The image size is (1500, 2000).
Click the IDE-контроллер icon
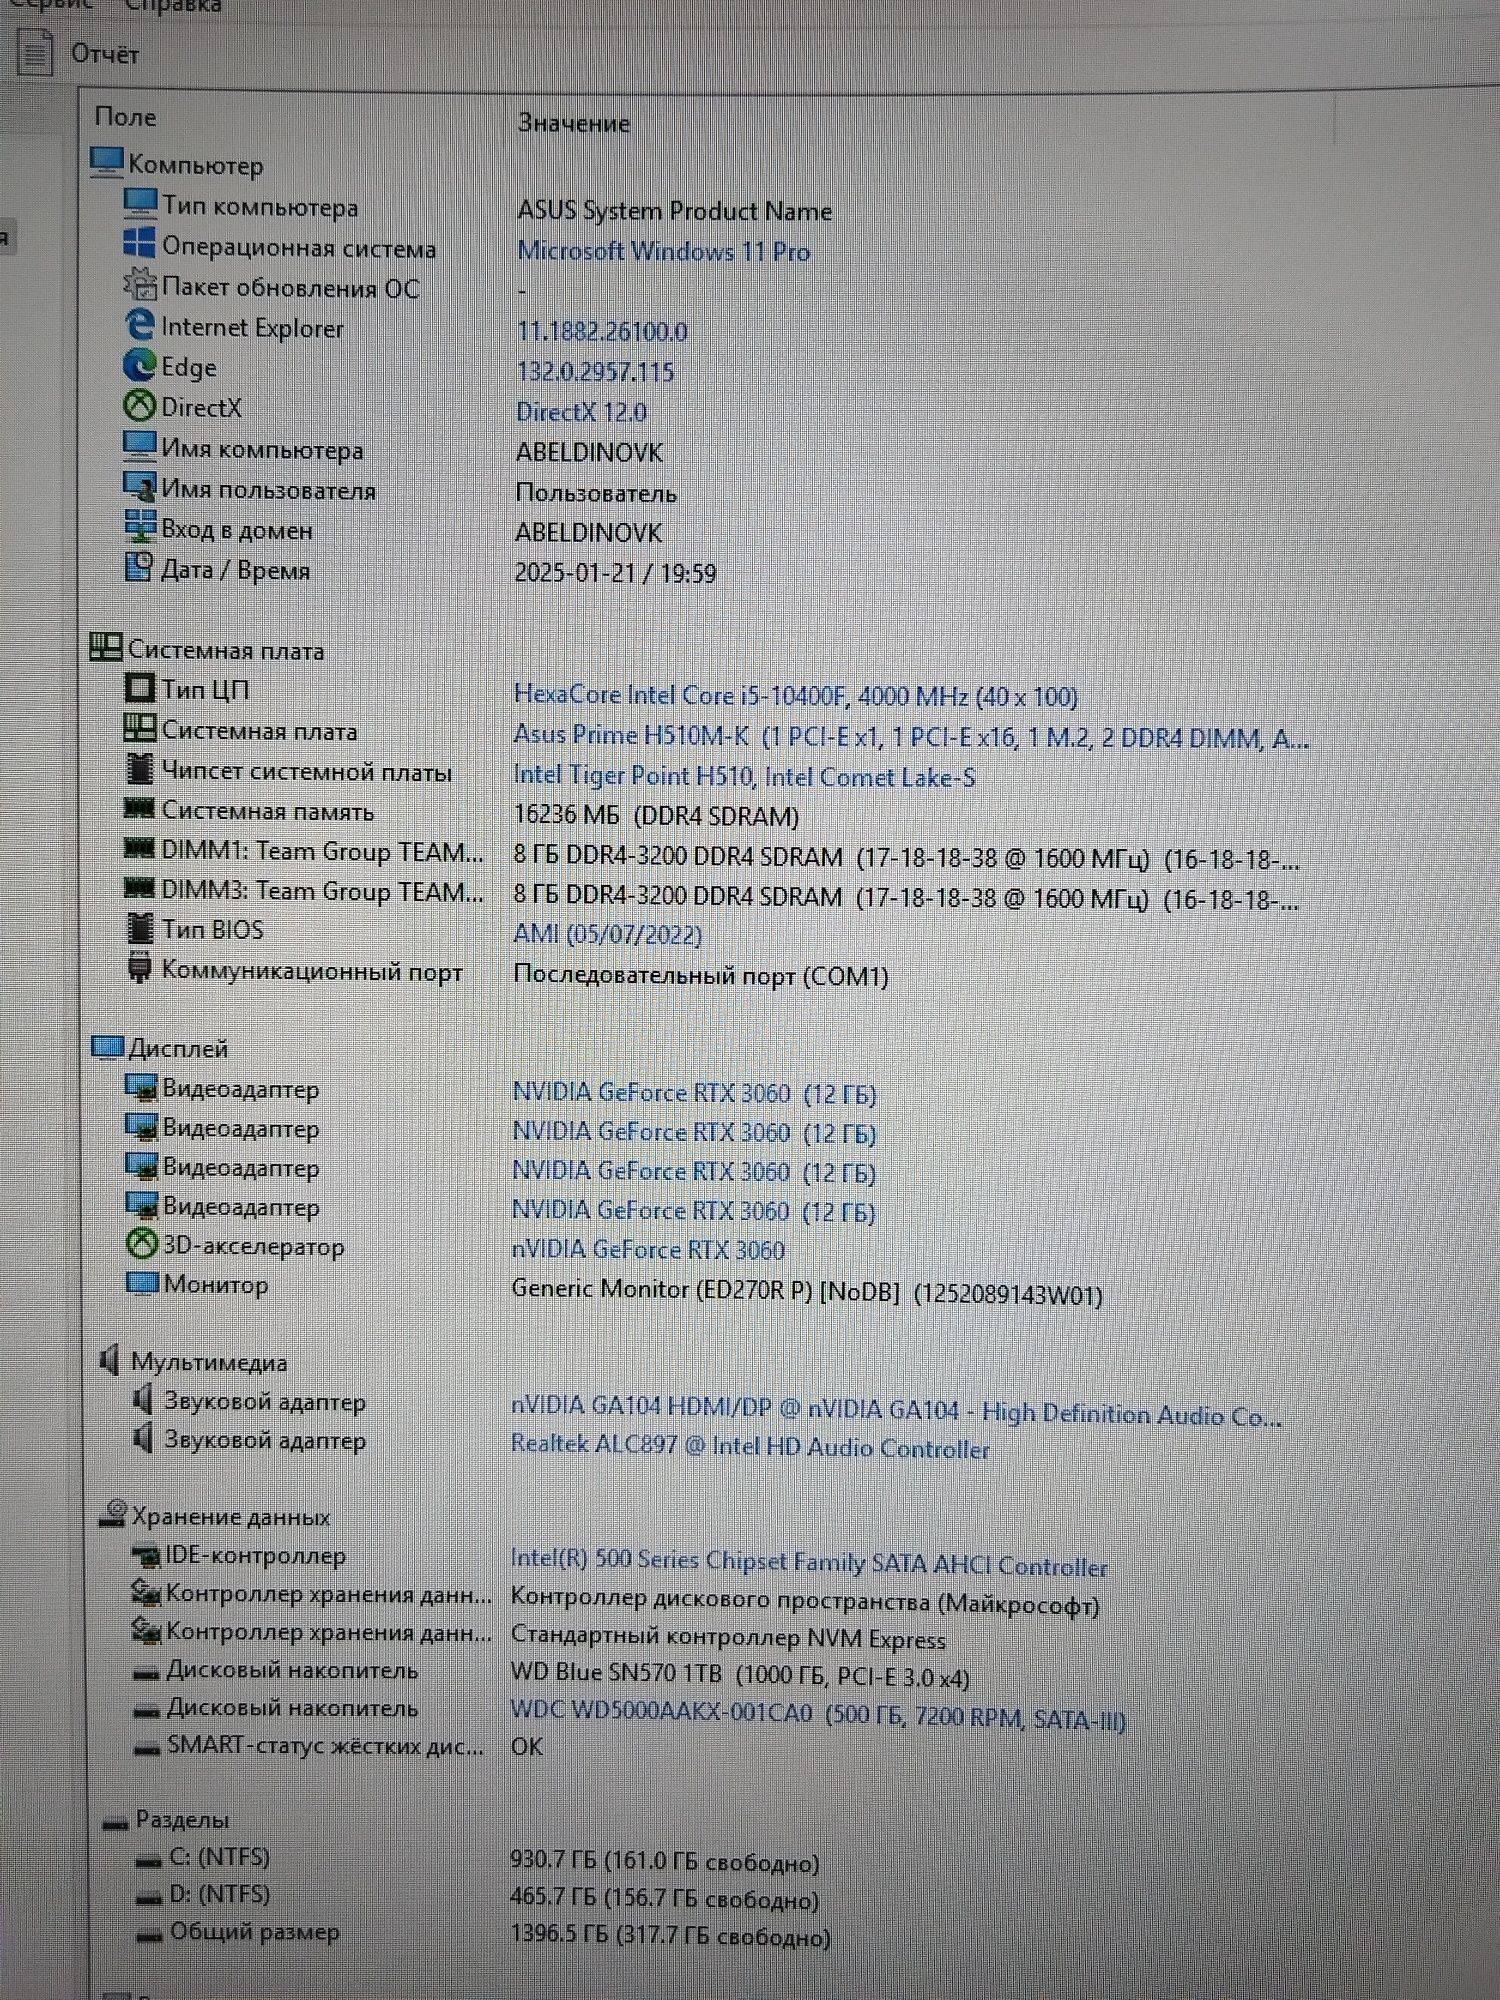point(146,1556)
